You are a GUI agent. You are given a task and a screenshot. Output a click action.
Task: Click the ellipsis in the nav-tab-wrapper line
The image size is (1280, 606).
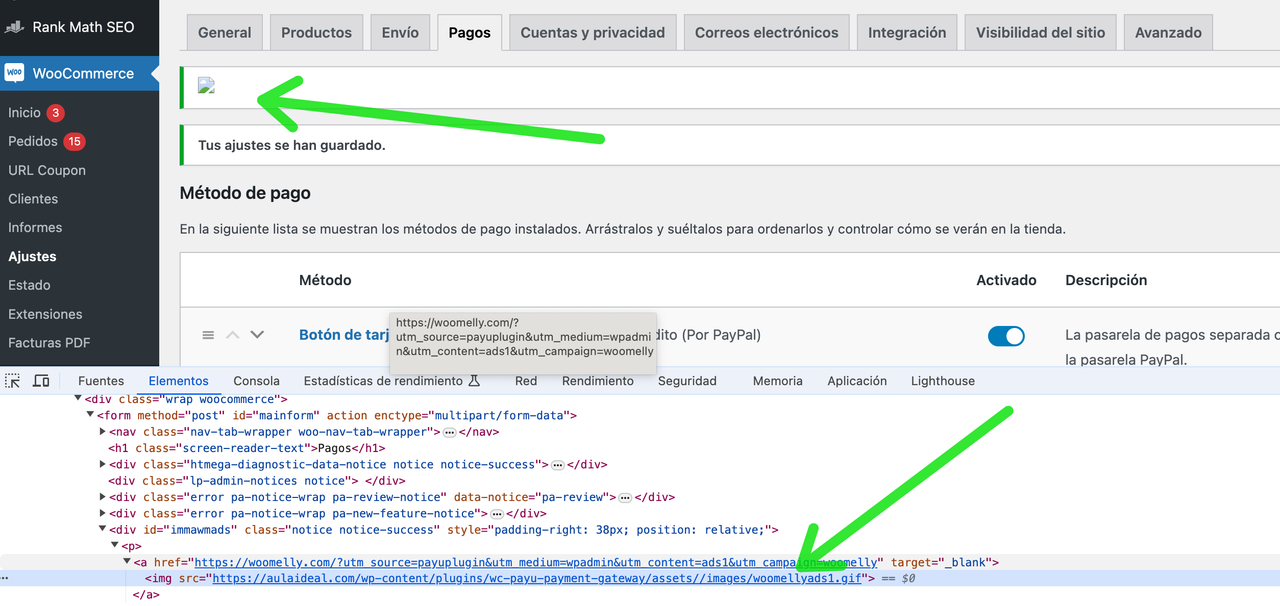[450, 432]
